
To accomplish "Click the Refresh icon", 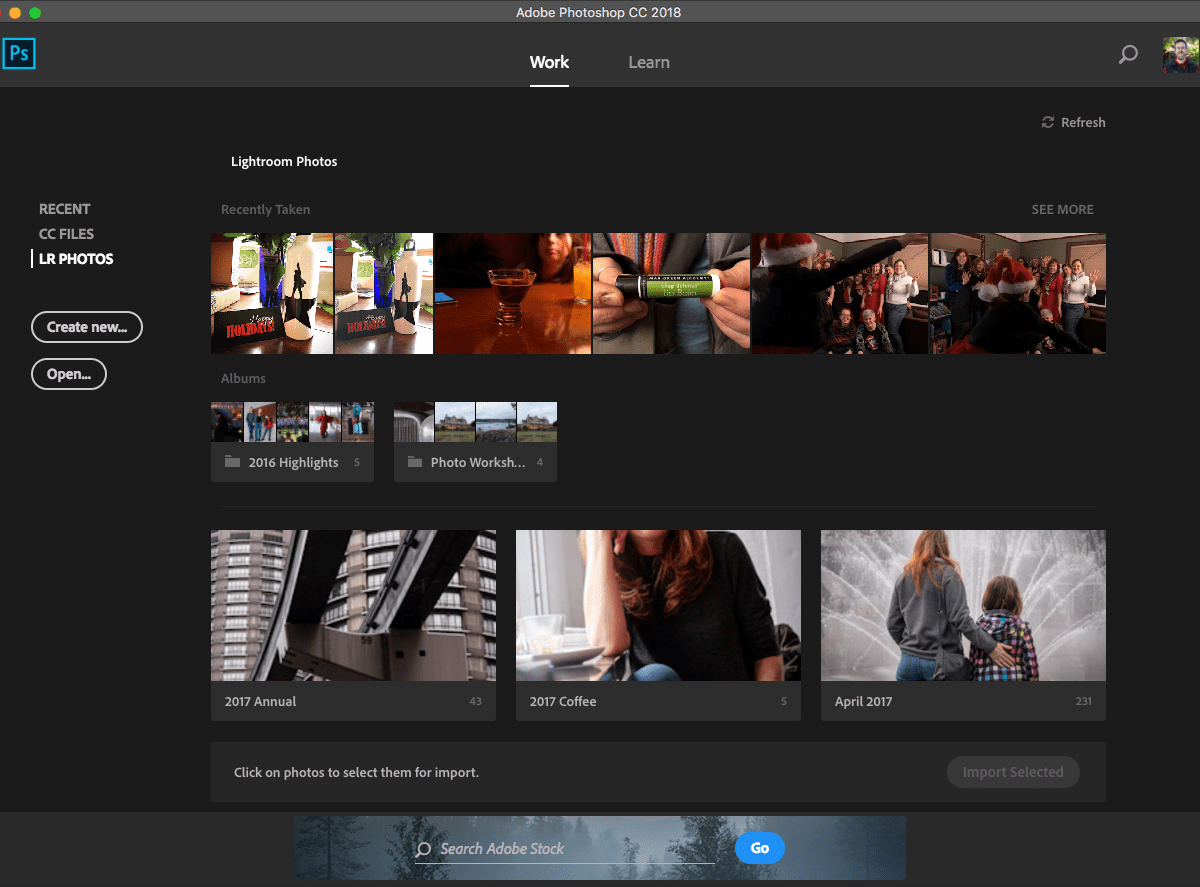I will [x=1048, y=122].
